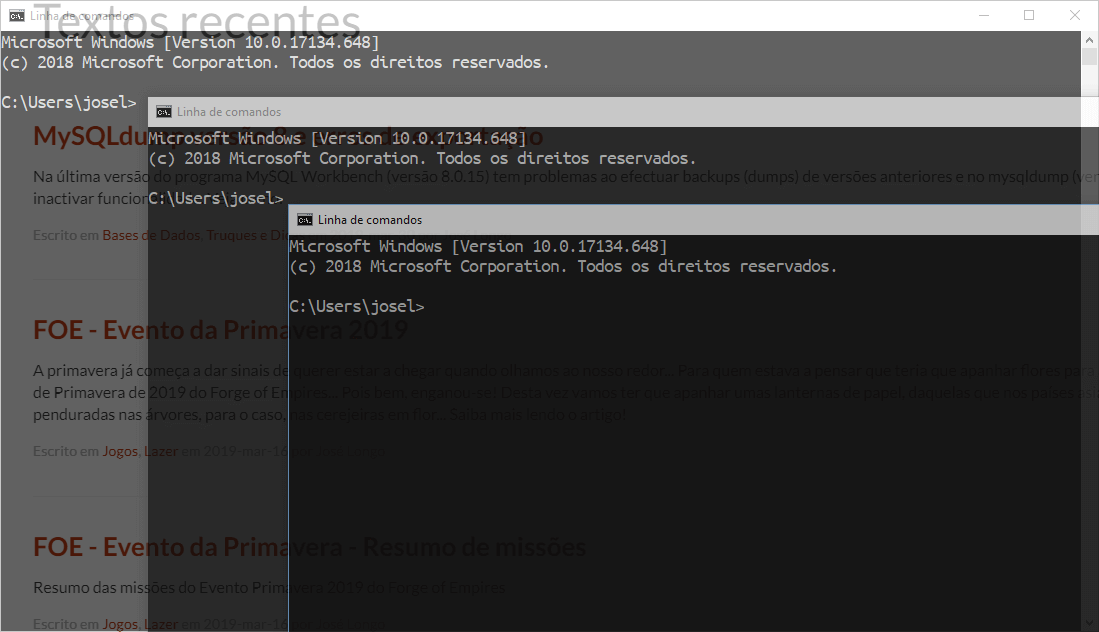
Task: Click the rearmost command window's title icon
Action: (16, 15)
